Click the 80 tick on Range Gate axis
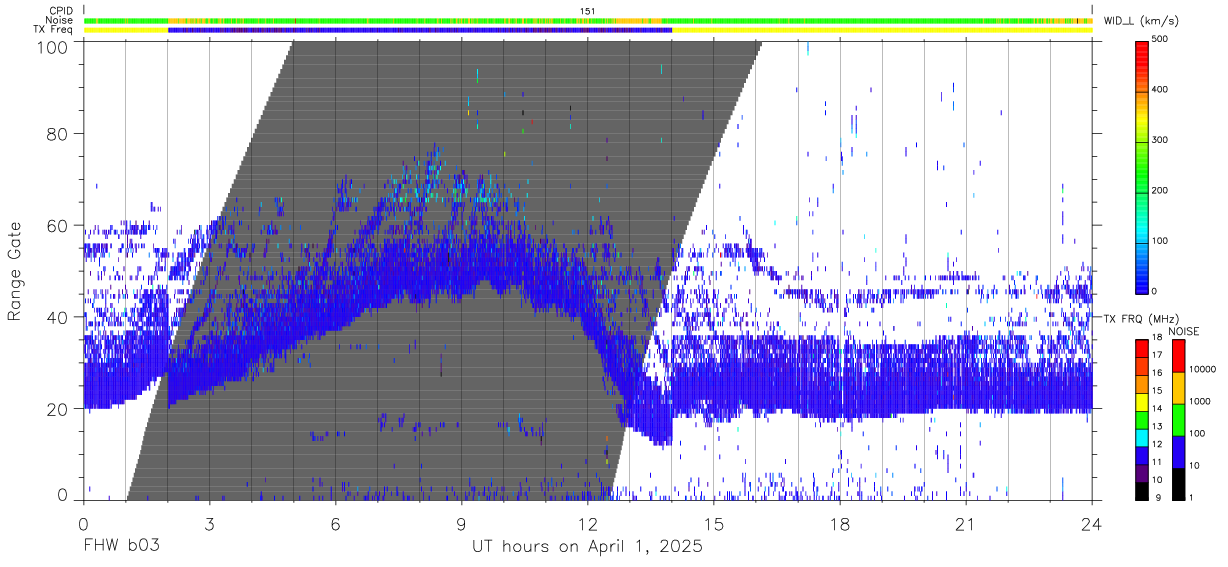This screenshot has height=567, width=1228. (58, 134)
